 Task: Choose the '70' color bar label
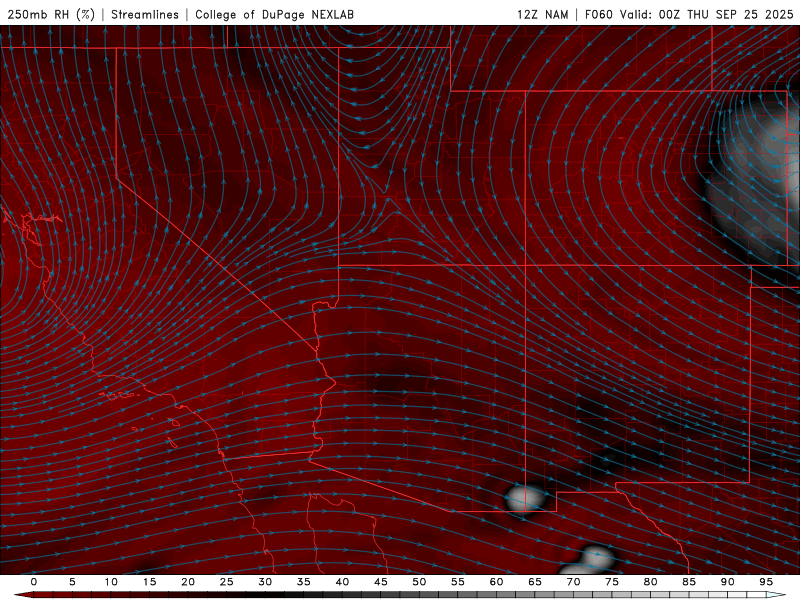click(x=573, y=582)
